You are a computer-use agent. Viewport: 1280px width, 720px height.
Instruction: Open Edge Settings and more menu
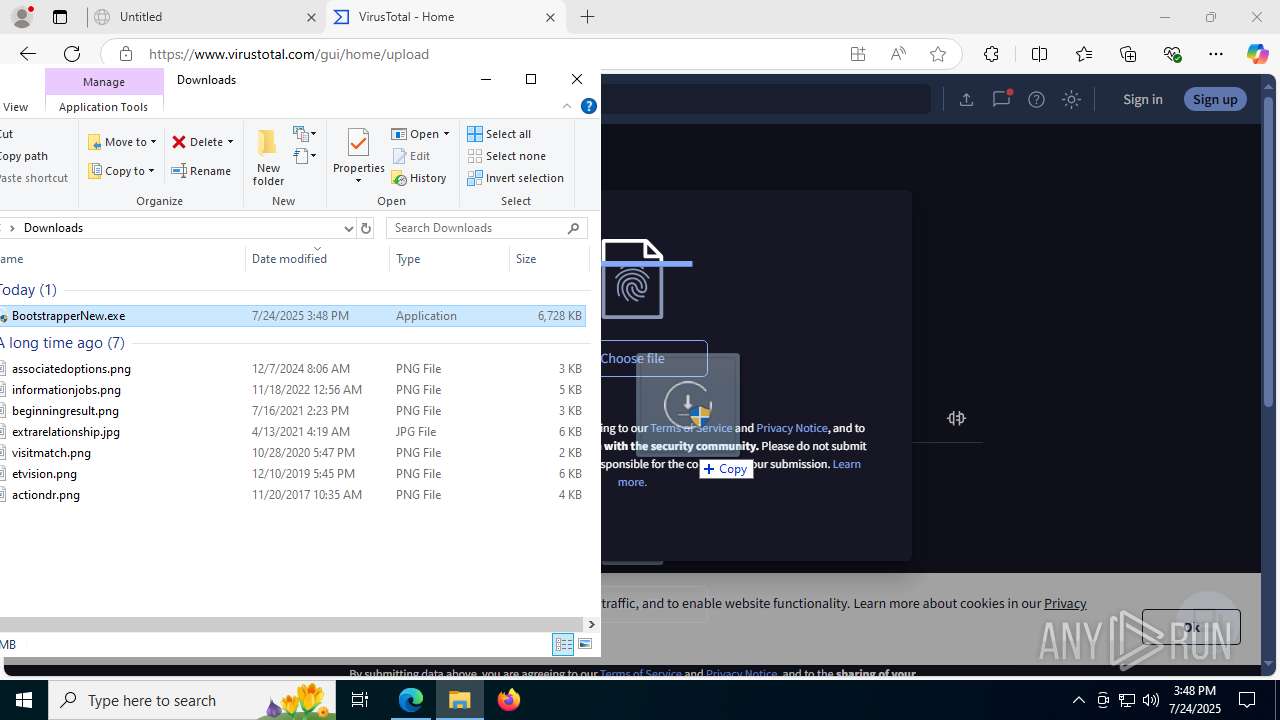(1216, 54)
